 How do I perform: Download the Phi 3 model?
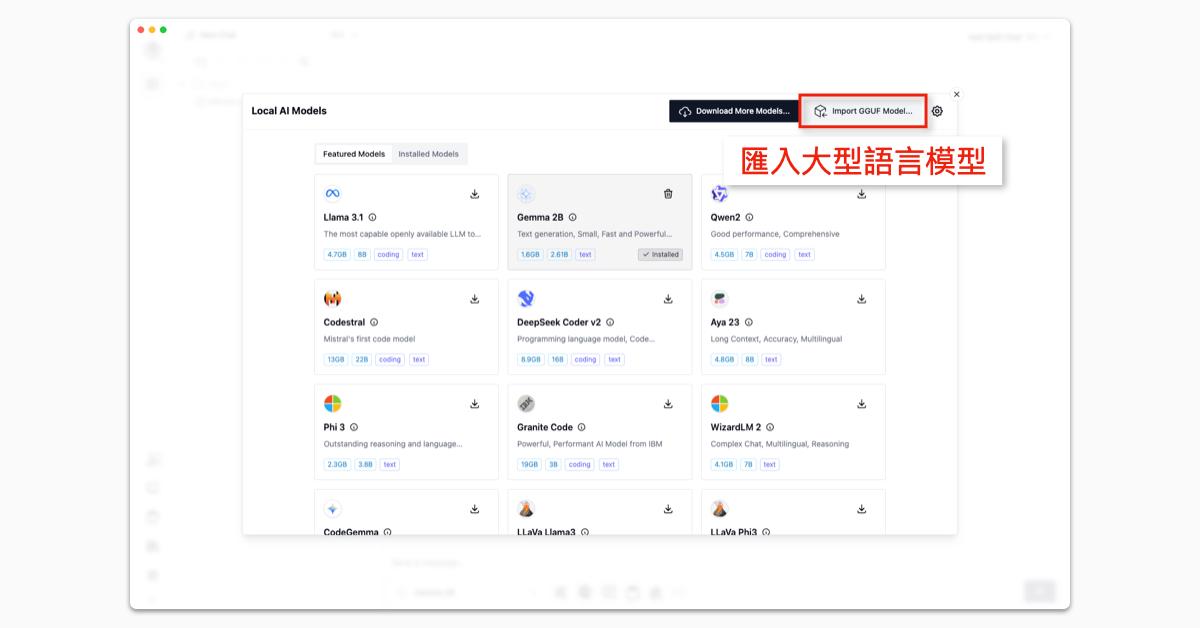pyautogui.click(x=475, y=404)
